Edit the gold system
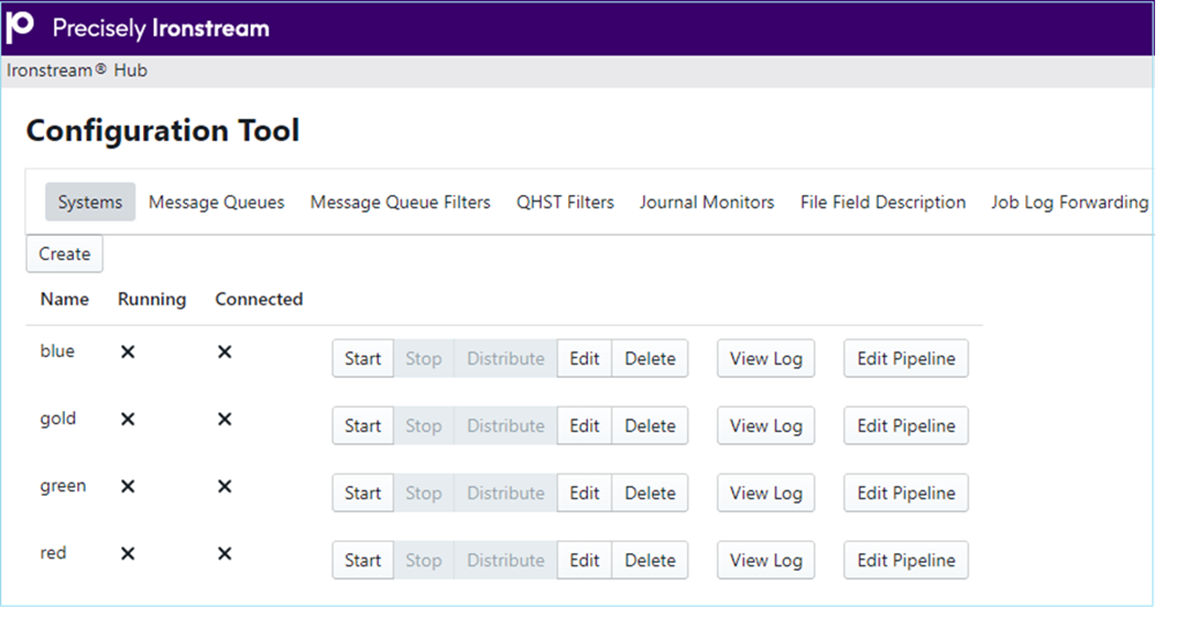Screen dimensions: 1200x640 584,425
